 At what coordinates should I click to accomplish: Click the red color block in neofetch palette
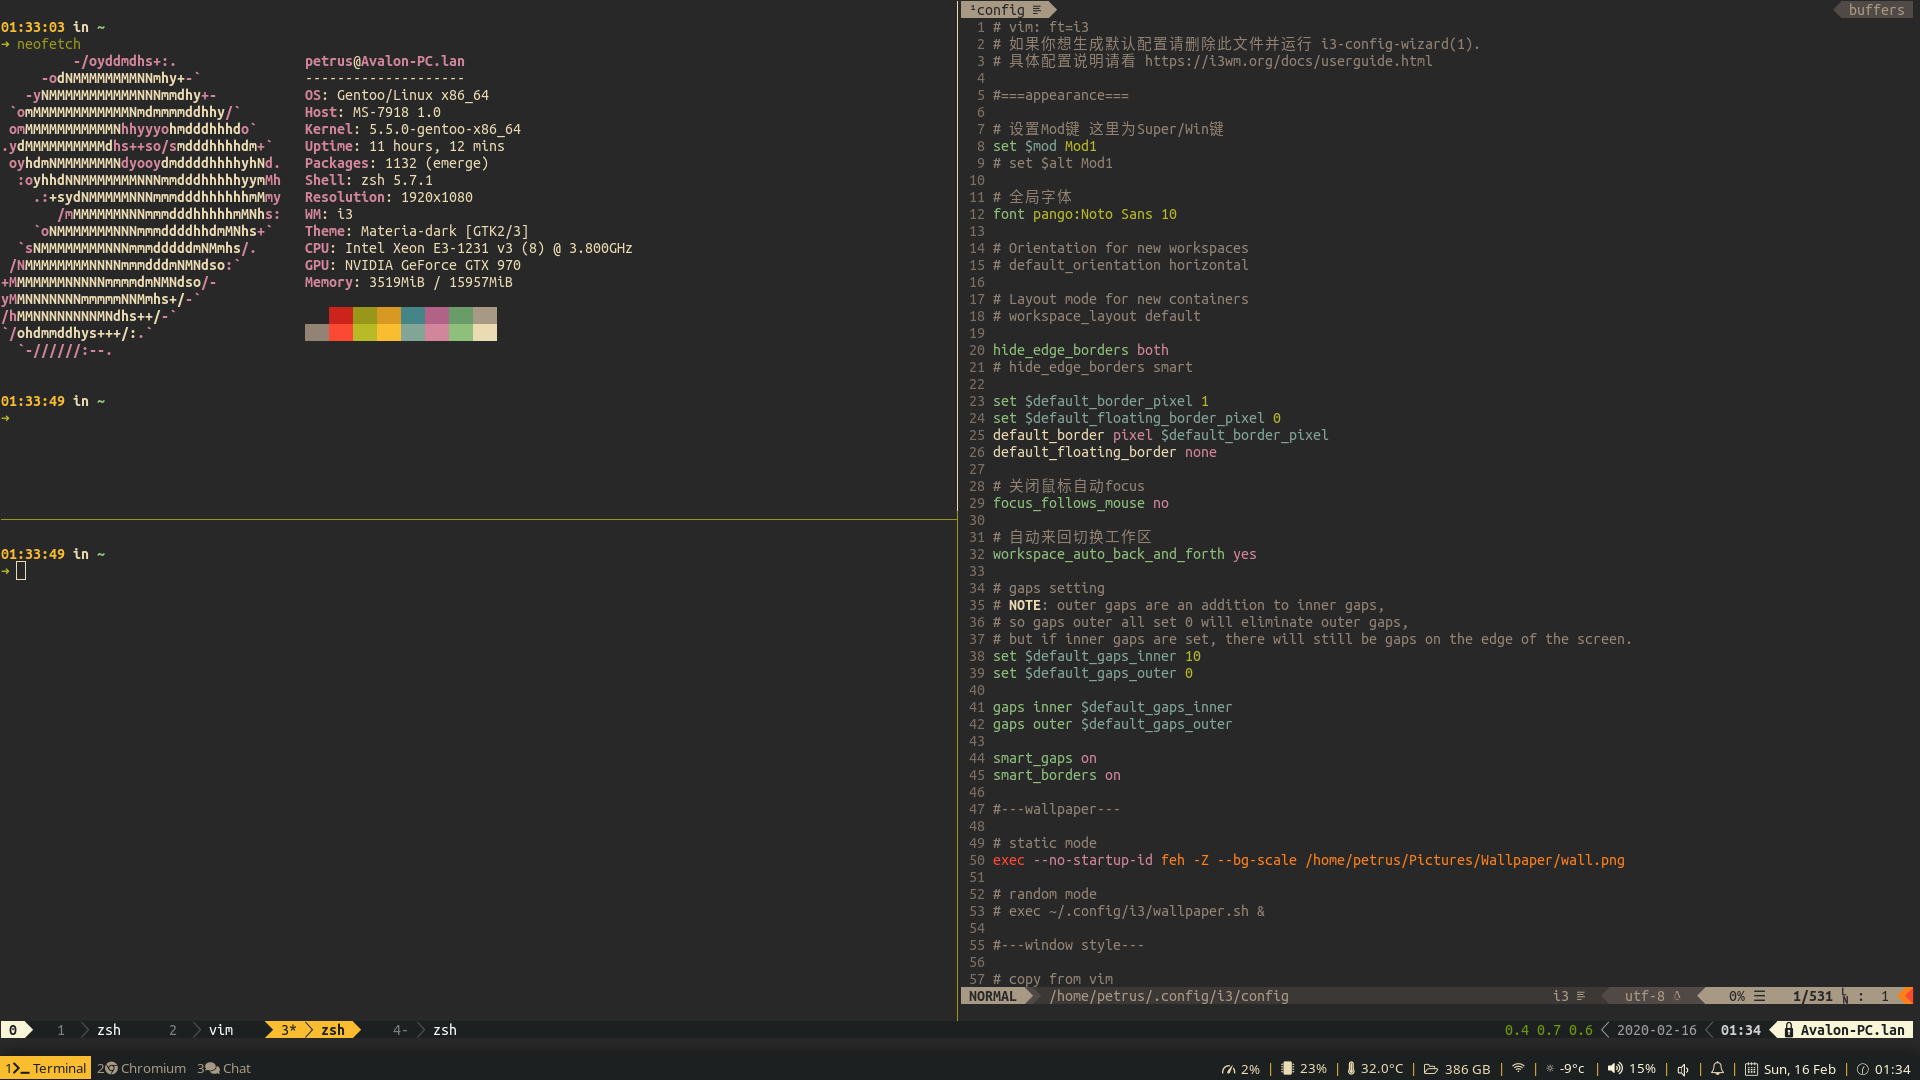[x=340, y=316]
